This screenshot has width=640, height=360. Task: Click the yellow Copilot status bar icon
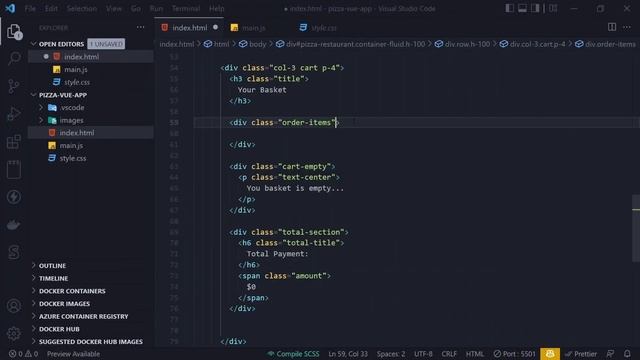pyautogui.click(x=550, y=354)
